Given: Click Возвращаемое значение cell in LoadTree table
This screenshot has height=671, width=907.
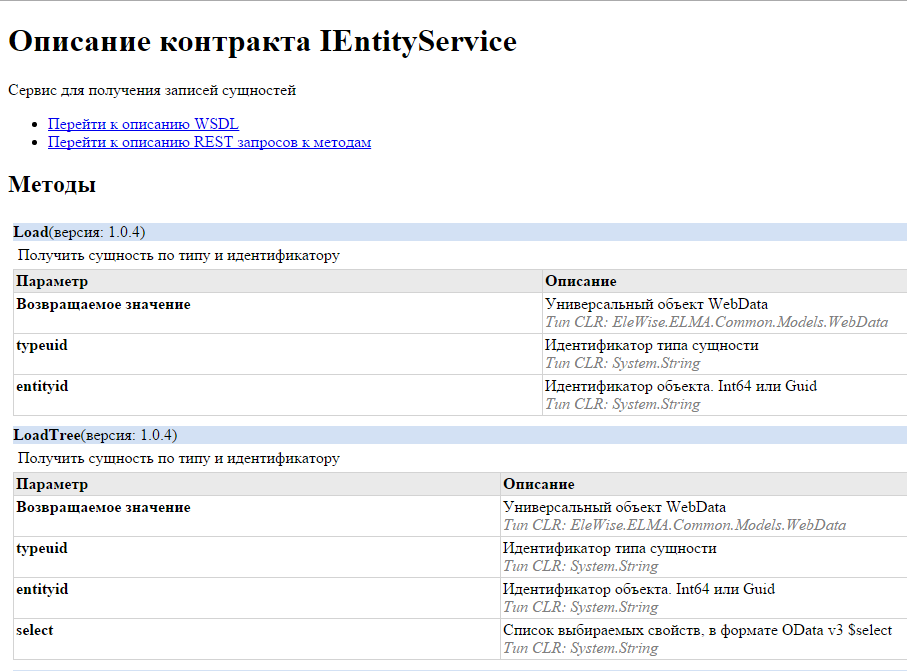Looking at the screenshot, I should [103, 507].
